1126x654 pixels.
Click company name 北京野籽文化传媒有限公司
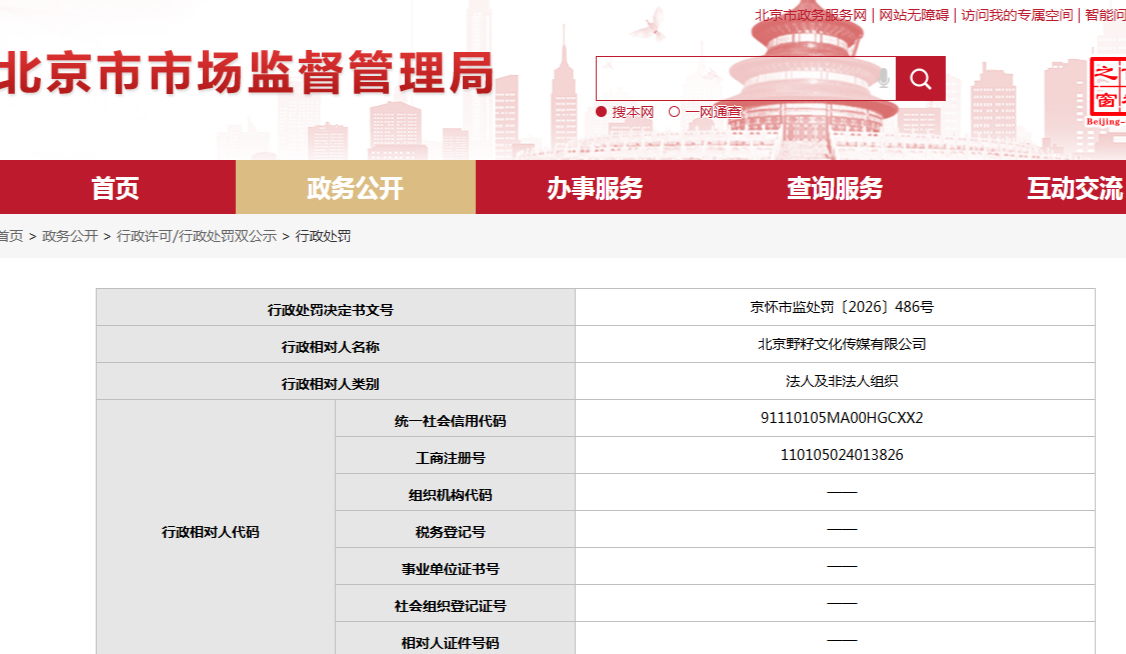tap(842, 345)
